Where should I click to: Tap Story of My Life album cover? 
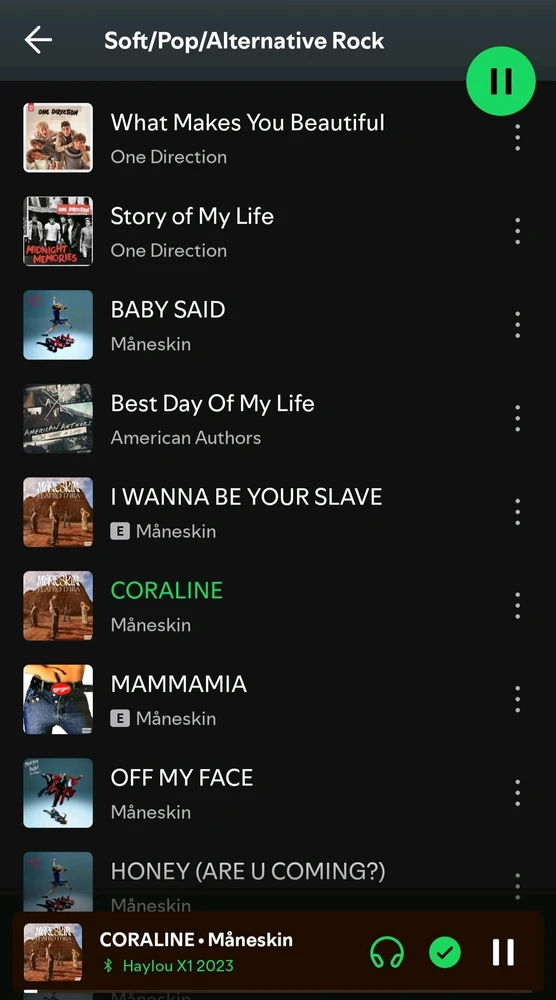(x=58, y=231)
